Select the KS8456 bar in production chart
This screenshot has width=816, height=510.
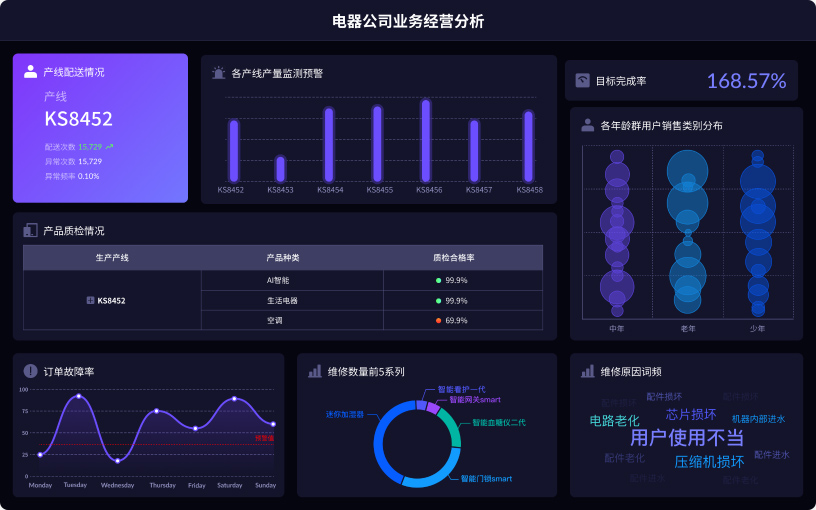click(x=426, y=140)
